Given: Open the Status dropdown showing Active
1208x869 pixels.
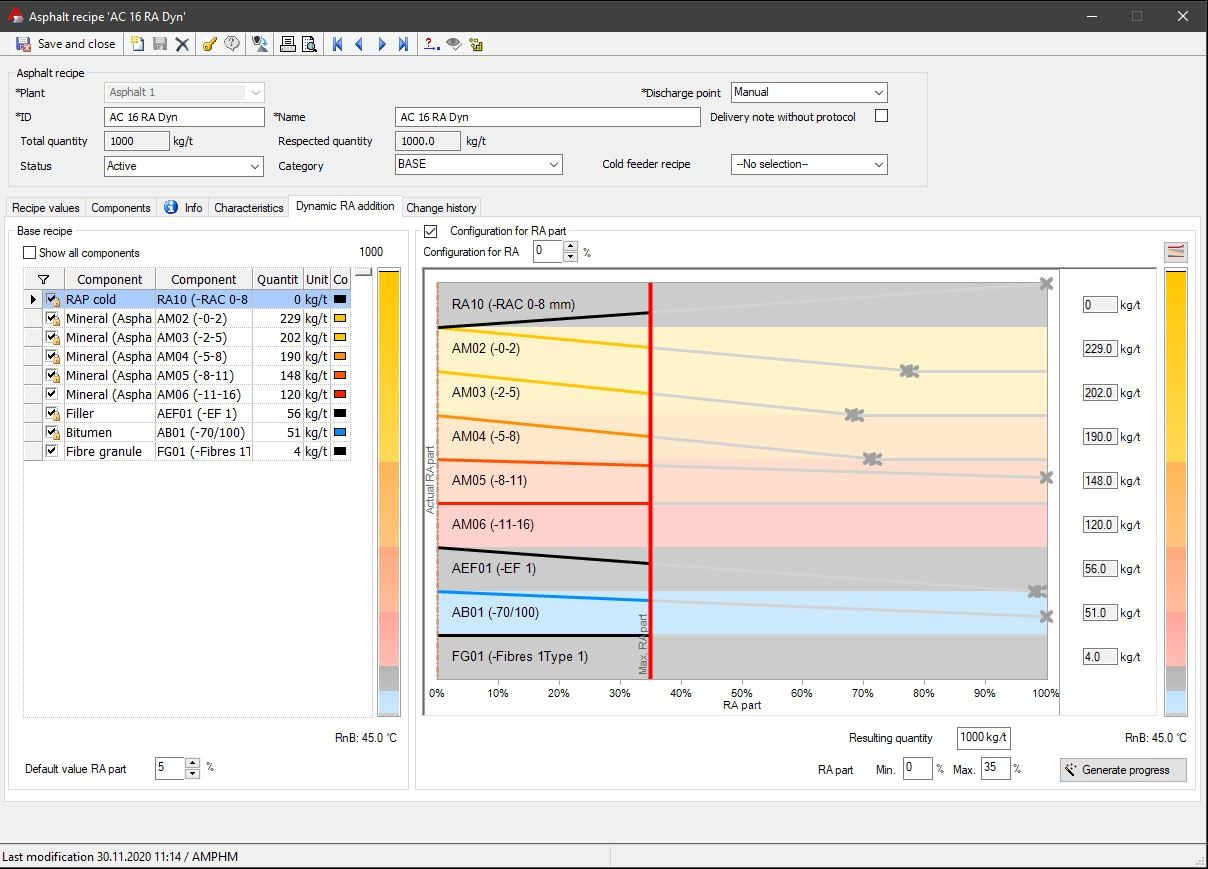Looking at the screenshot, I should [x=184, y=166].
